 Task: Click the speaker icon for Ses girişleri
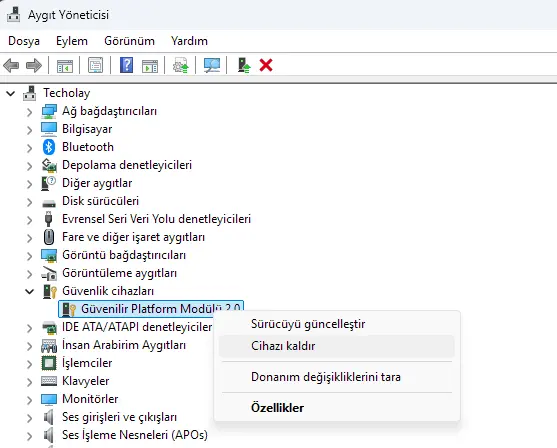(x=49, y=417)
